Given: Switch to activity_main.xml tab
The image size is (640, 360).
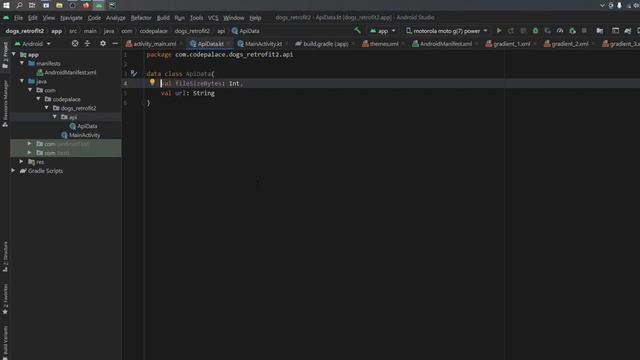Looking at the screenshot, I should point(155,44).
